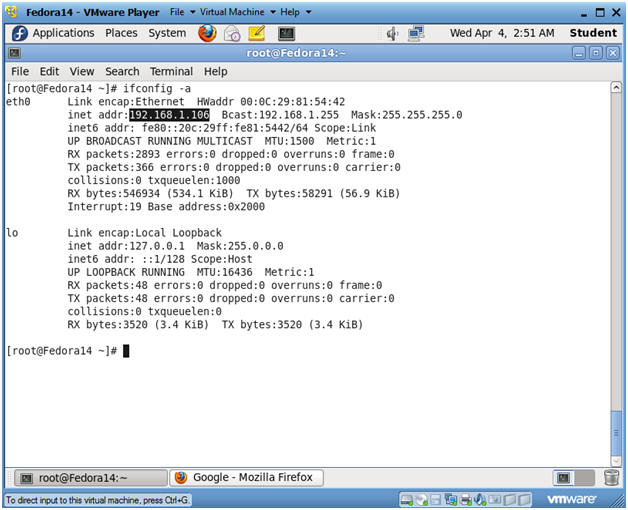Click the volume speaker icon
Image resolution: width=628 pixels, height=510 pixels.
(x=392, y=34)
